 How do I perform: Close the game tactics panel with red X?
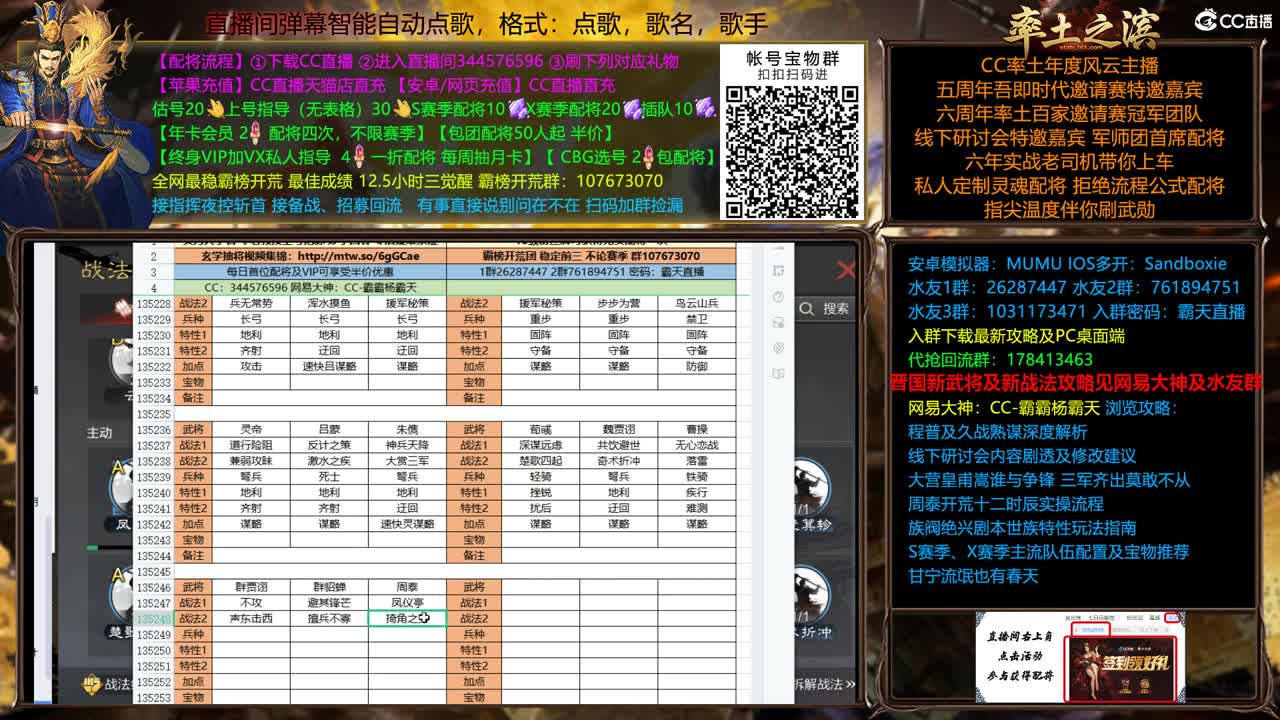[846, 270]
